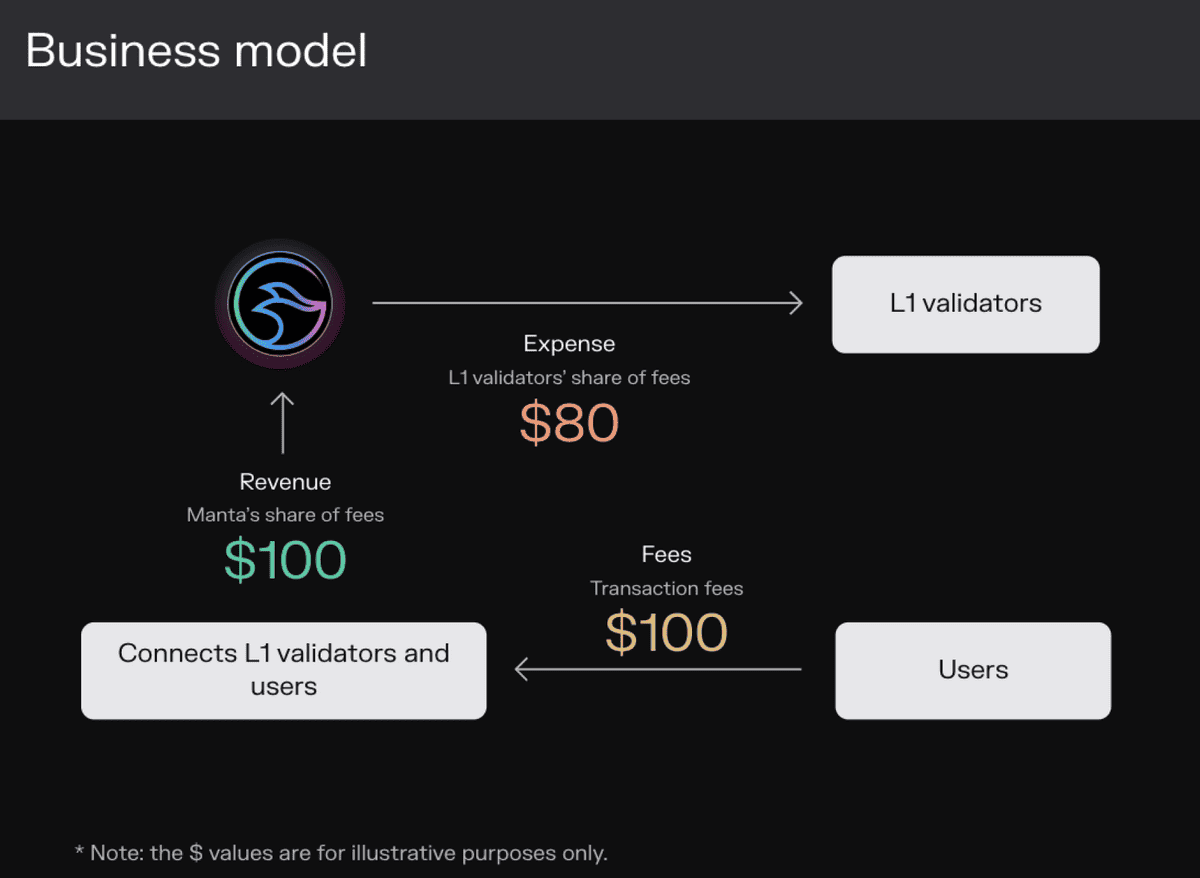The image size is (1200, 878).
Task: Click the Expense label
Action: click(x=569, y=344)
